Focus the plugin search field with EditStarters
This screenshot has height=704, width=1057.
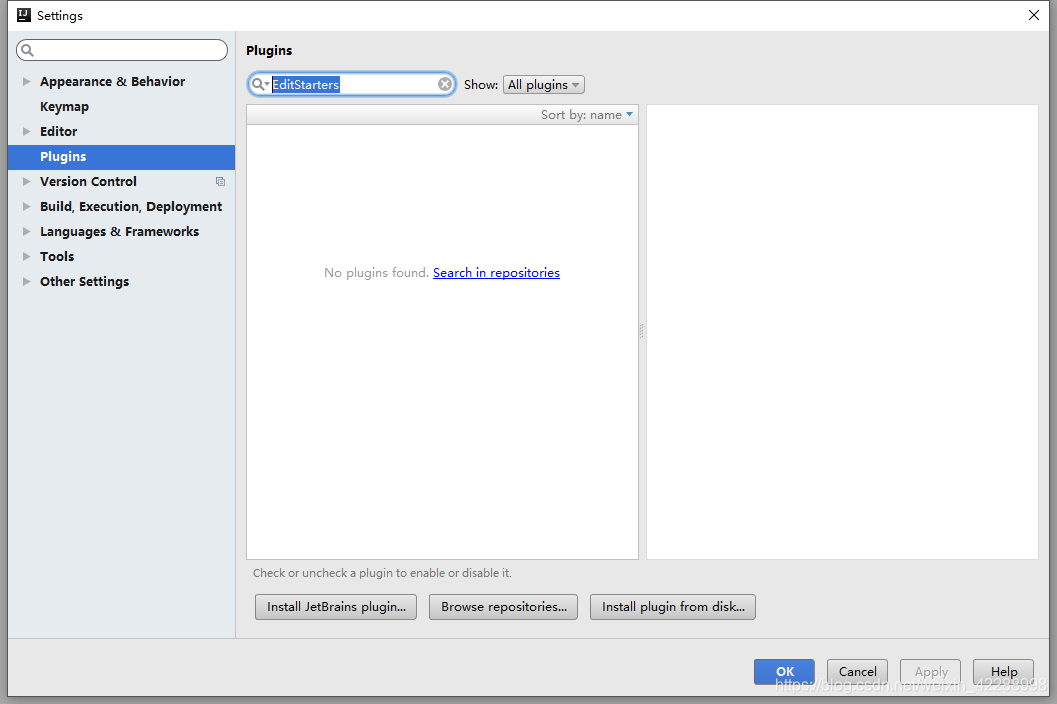[x=351, y=84]
